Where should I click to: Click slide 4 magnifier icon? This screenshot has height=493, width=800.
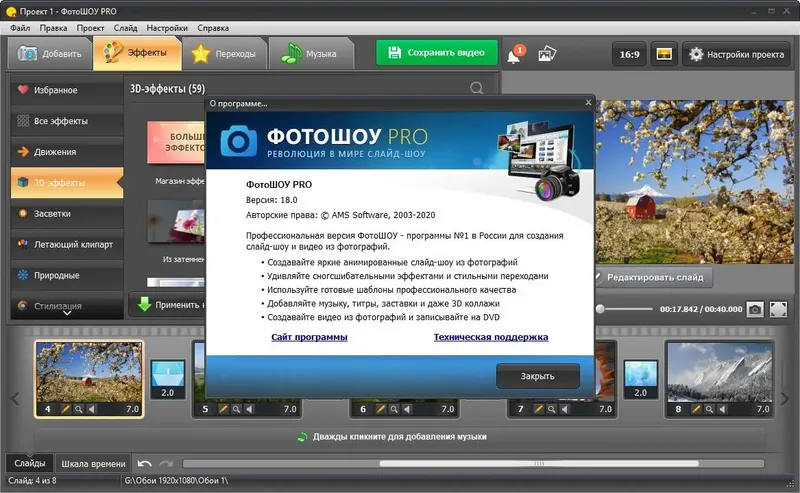pos(79,409)
